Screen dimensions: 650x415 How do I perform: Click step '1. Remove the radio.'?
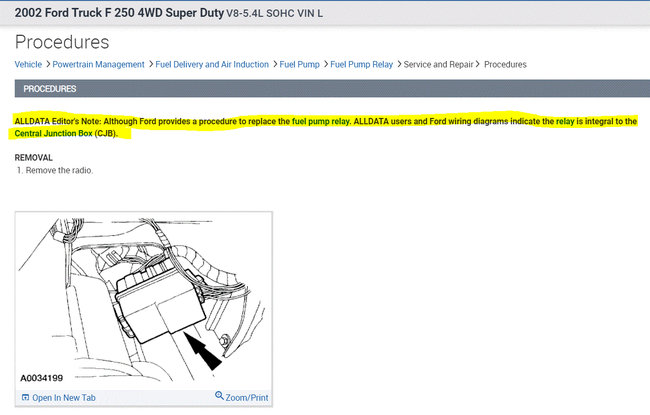point(55,170)
